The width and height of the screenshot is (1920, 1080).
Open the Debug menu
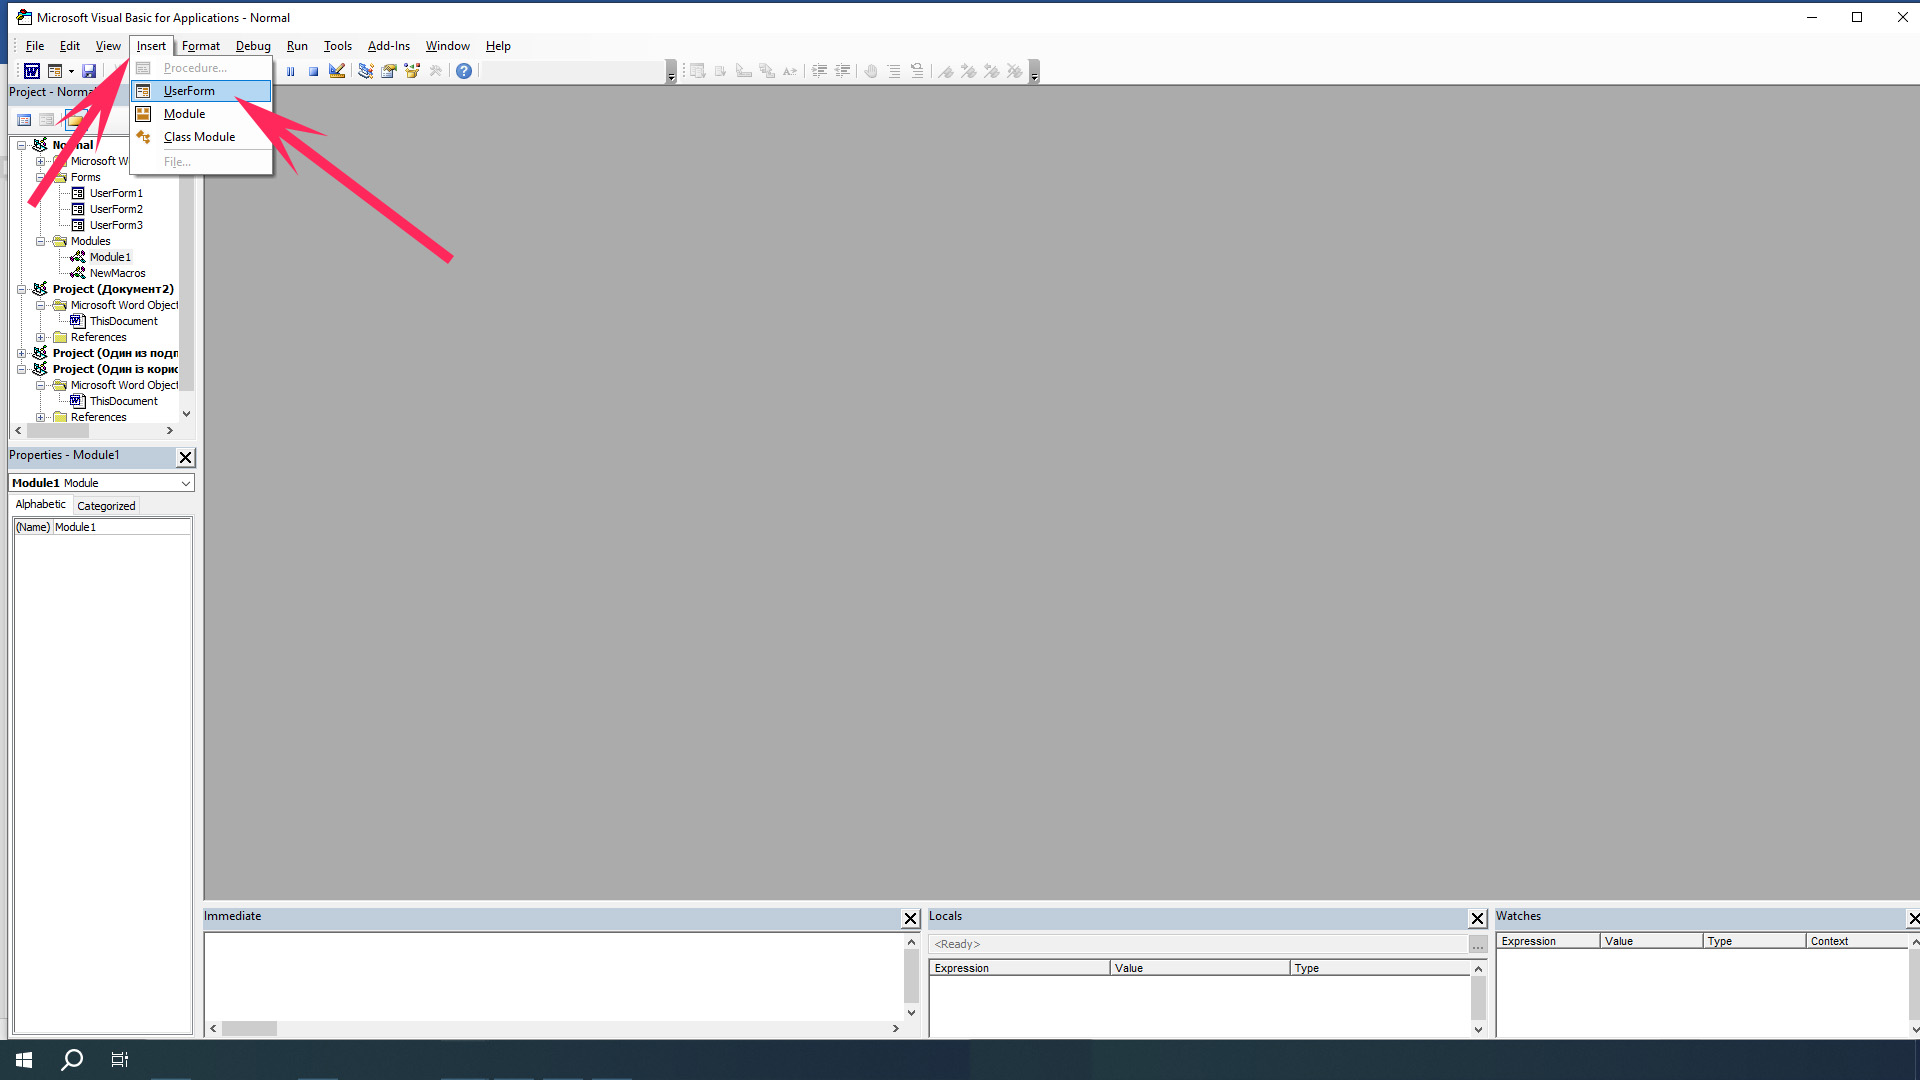click(x=253, y=46)
